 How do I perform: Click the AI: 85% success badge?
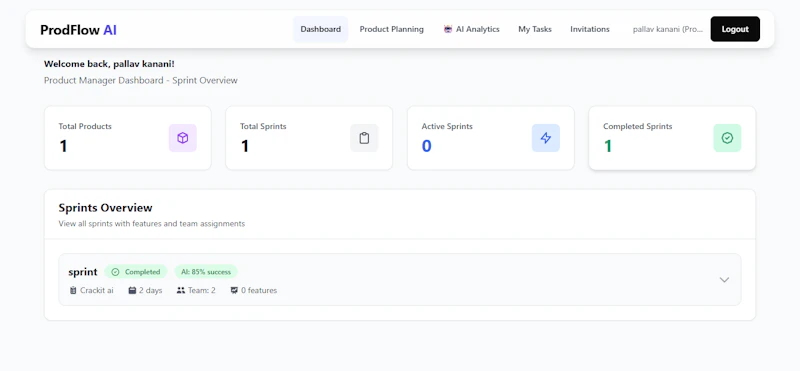pos(206,272)
